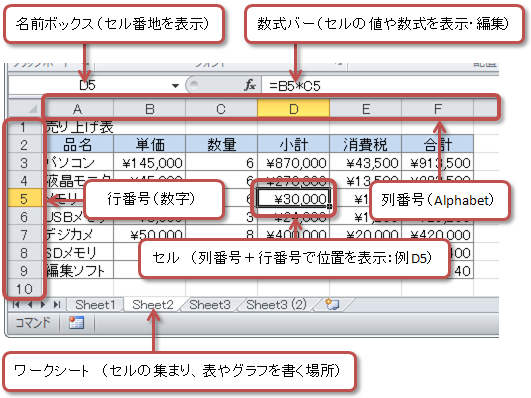Click the cell with ¥20,000

coord(366,234)
